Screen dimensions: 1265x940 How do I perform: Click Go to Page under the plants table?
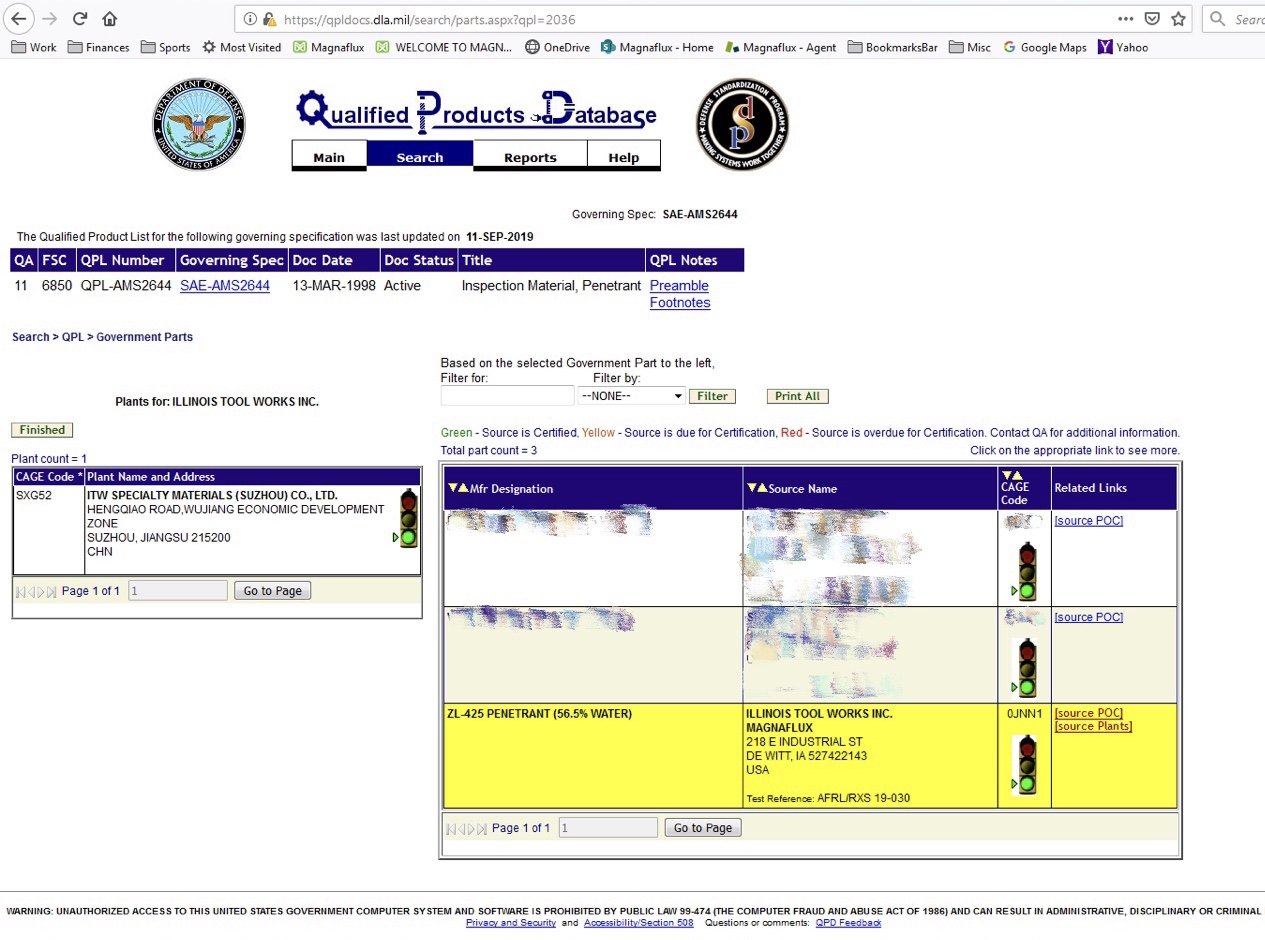(x=273, y=591)
